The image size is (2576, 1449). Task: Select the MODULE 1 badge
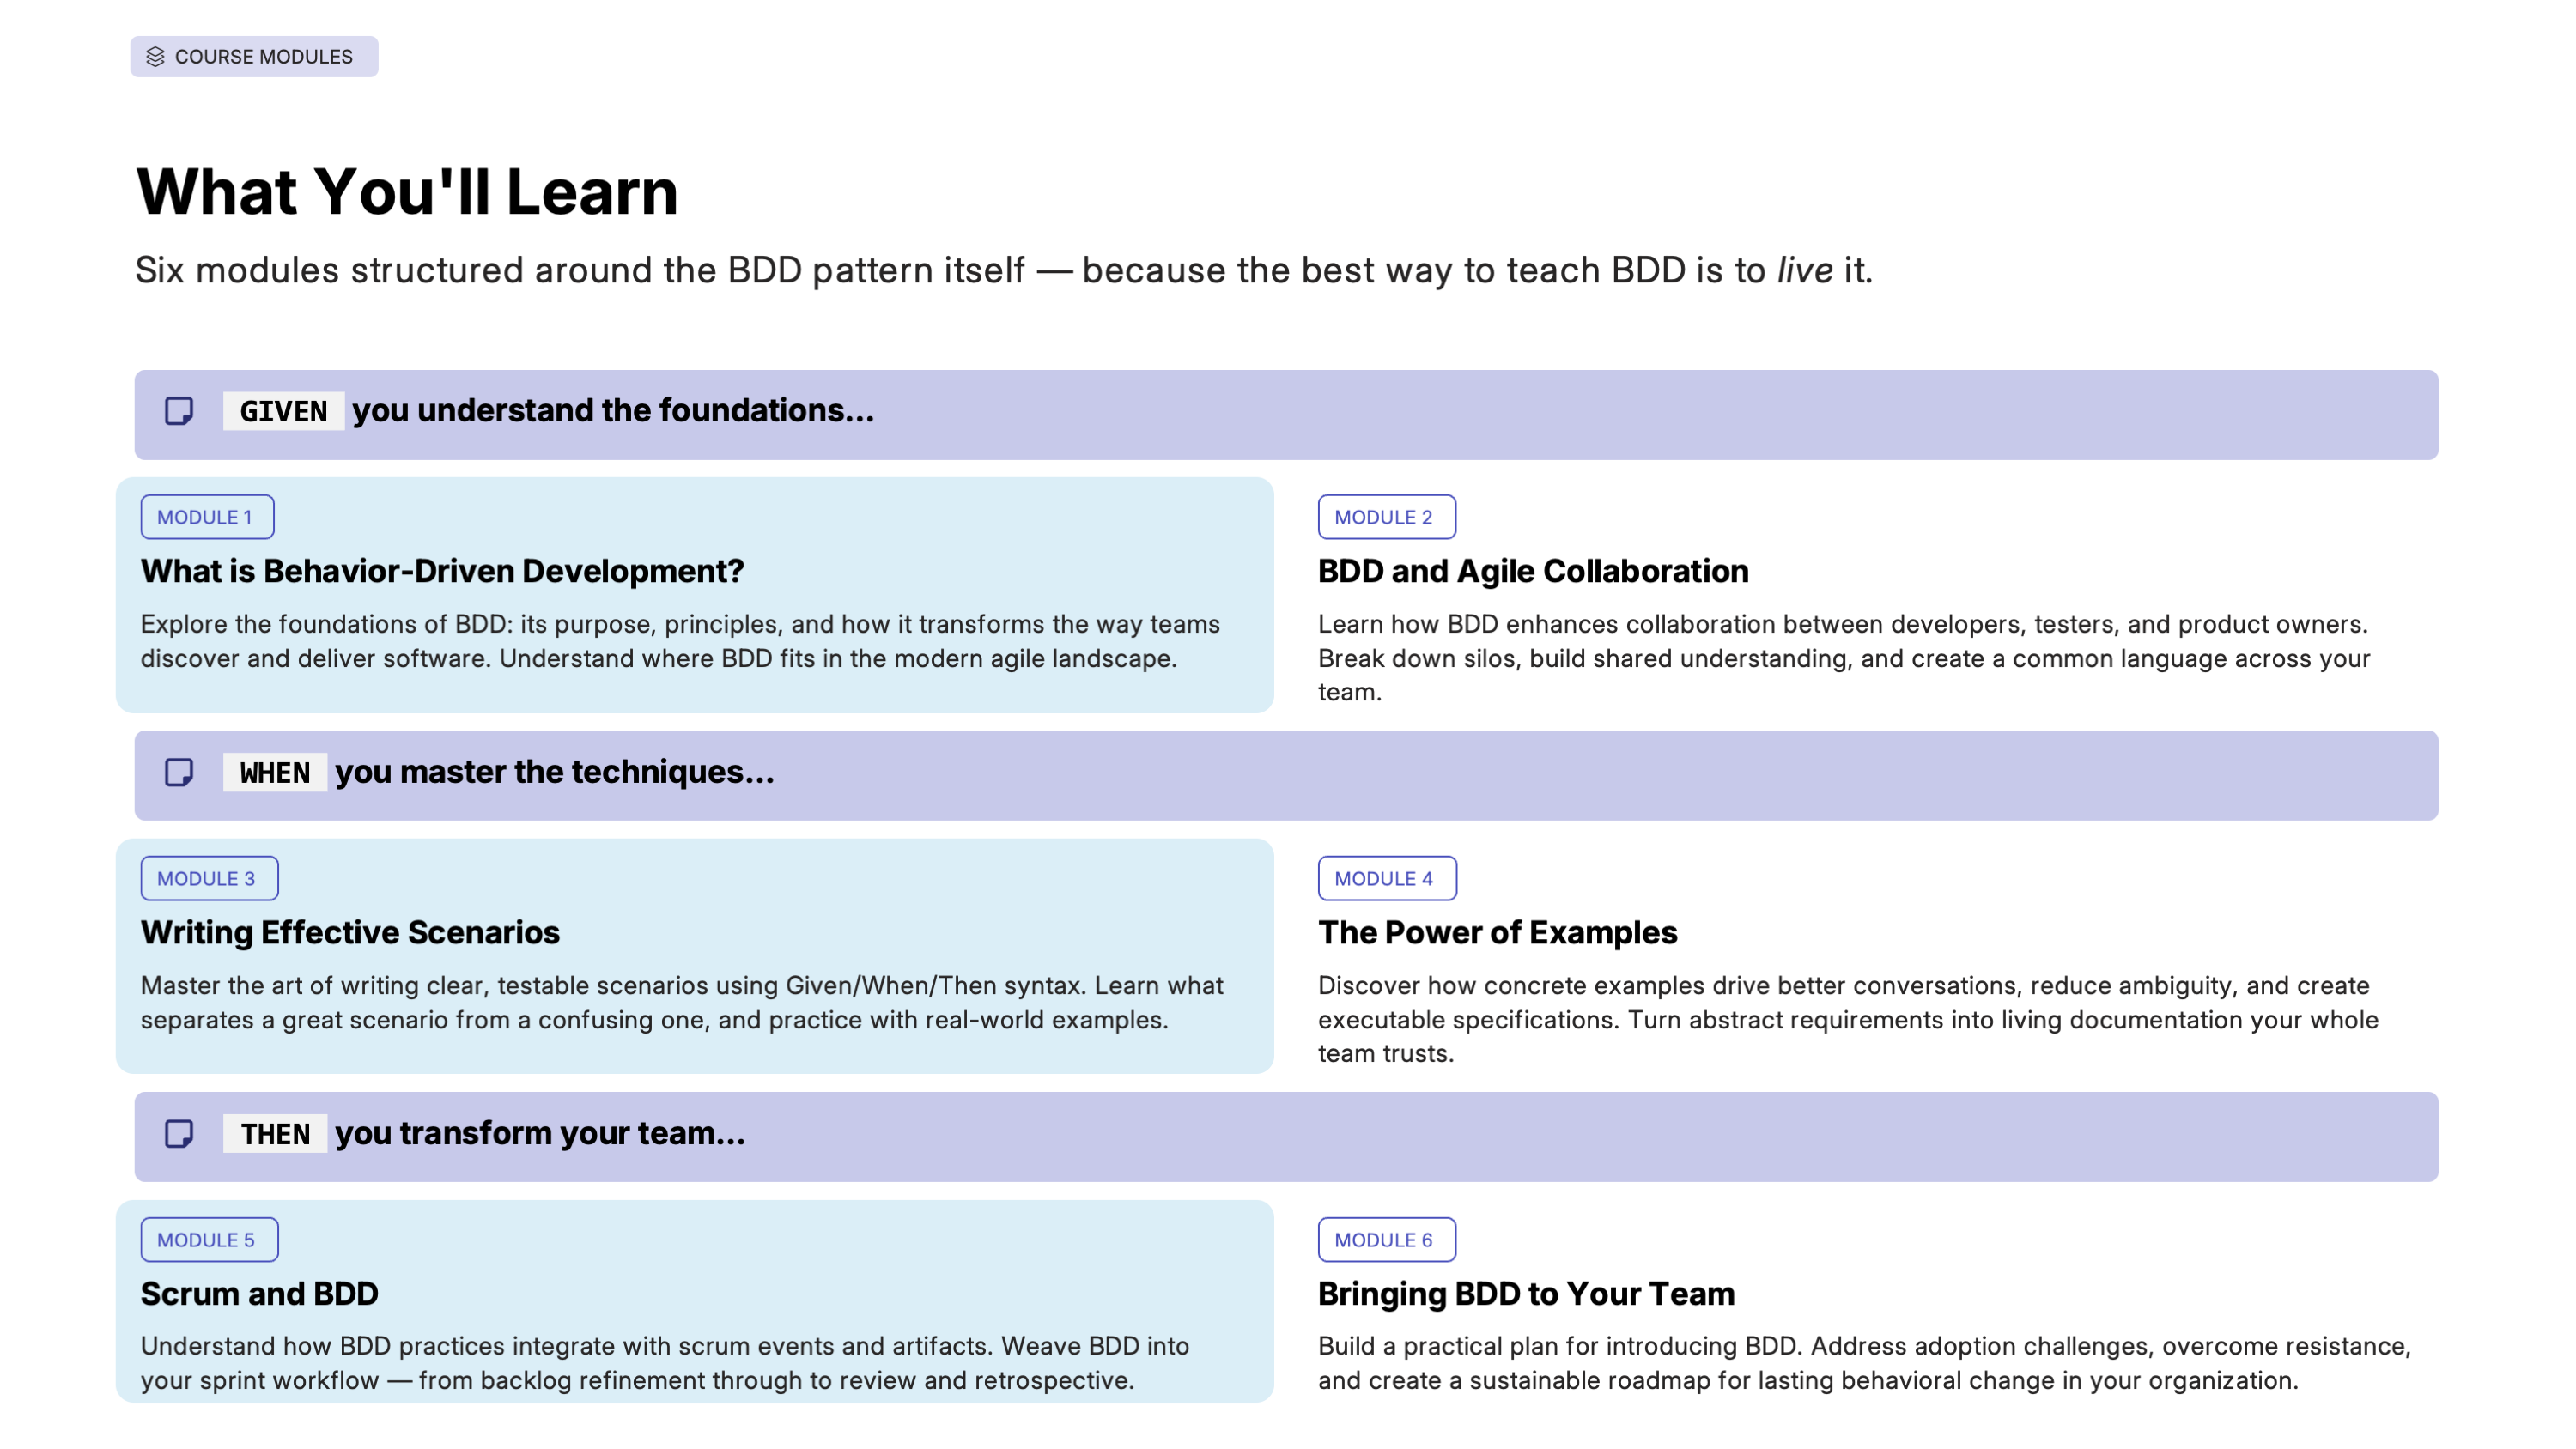[207, 517]
